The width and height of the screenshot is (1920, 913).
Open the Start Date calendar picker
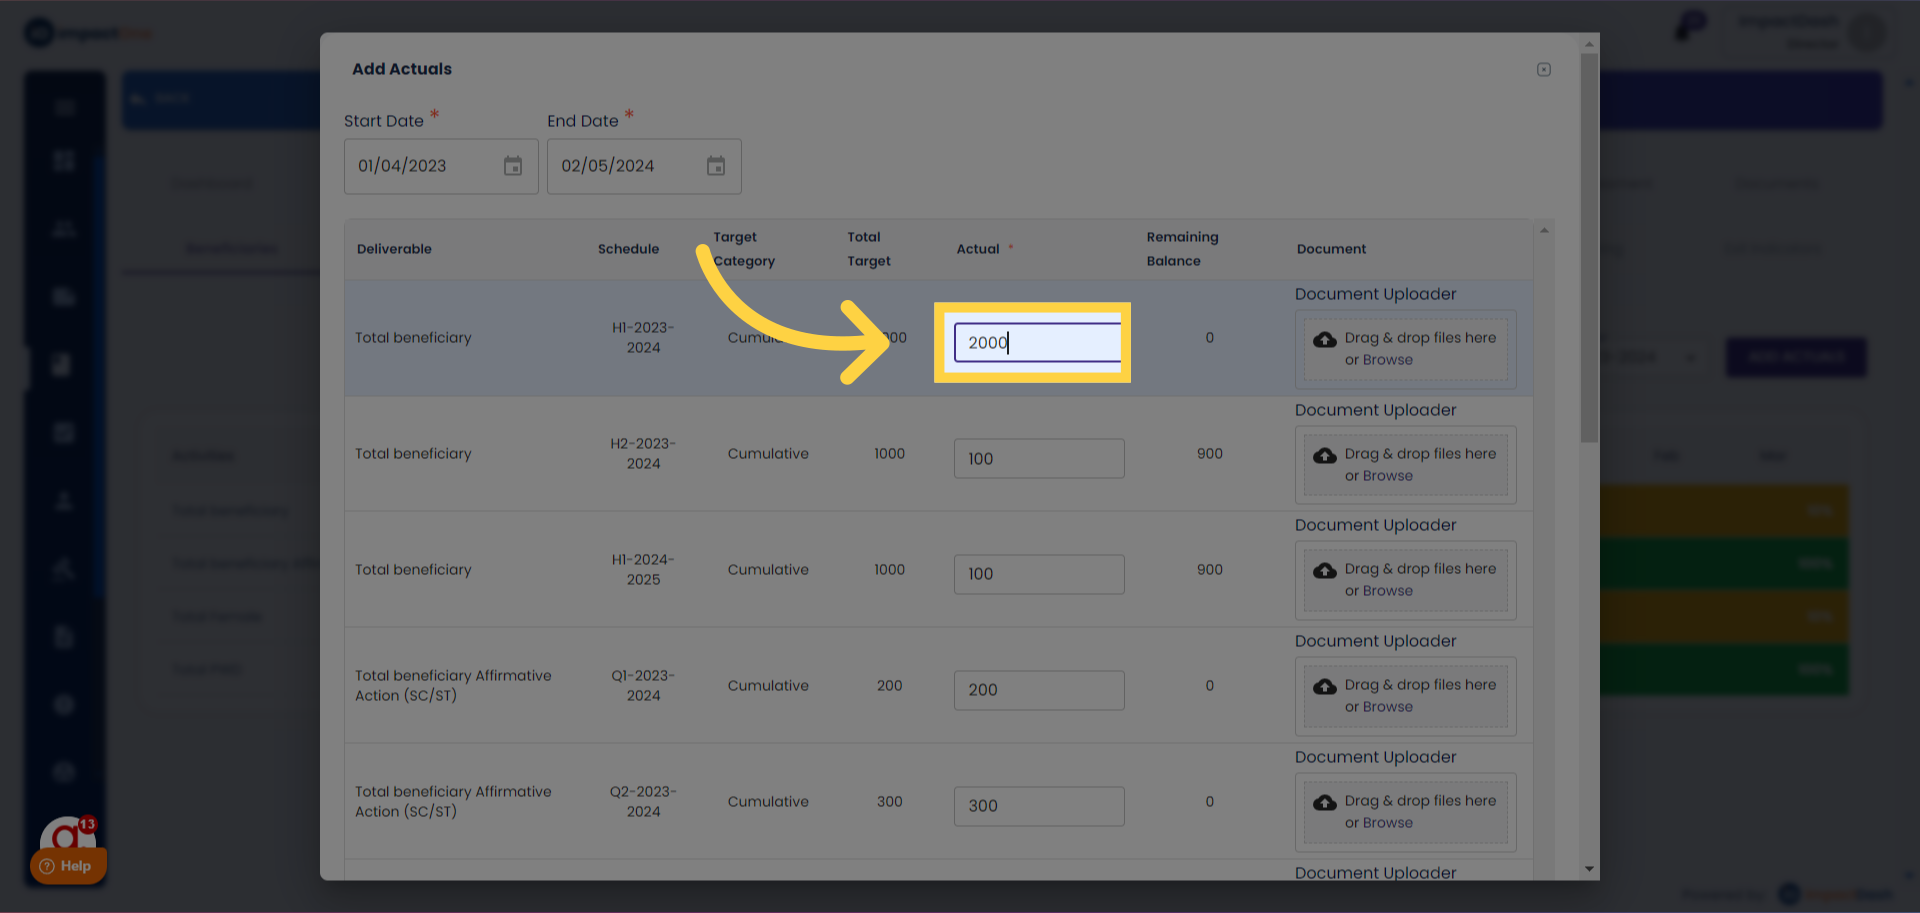[512, 166]
